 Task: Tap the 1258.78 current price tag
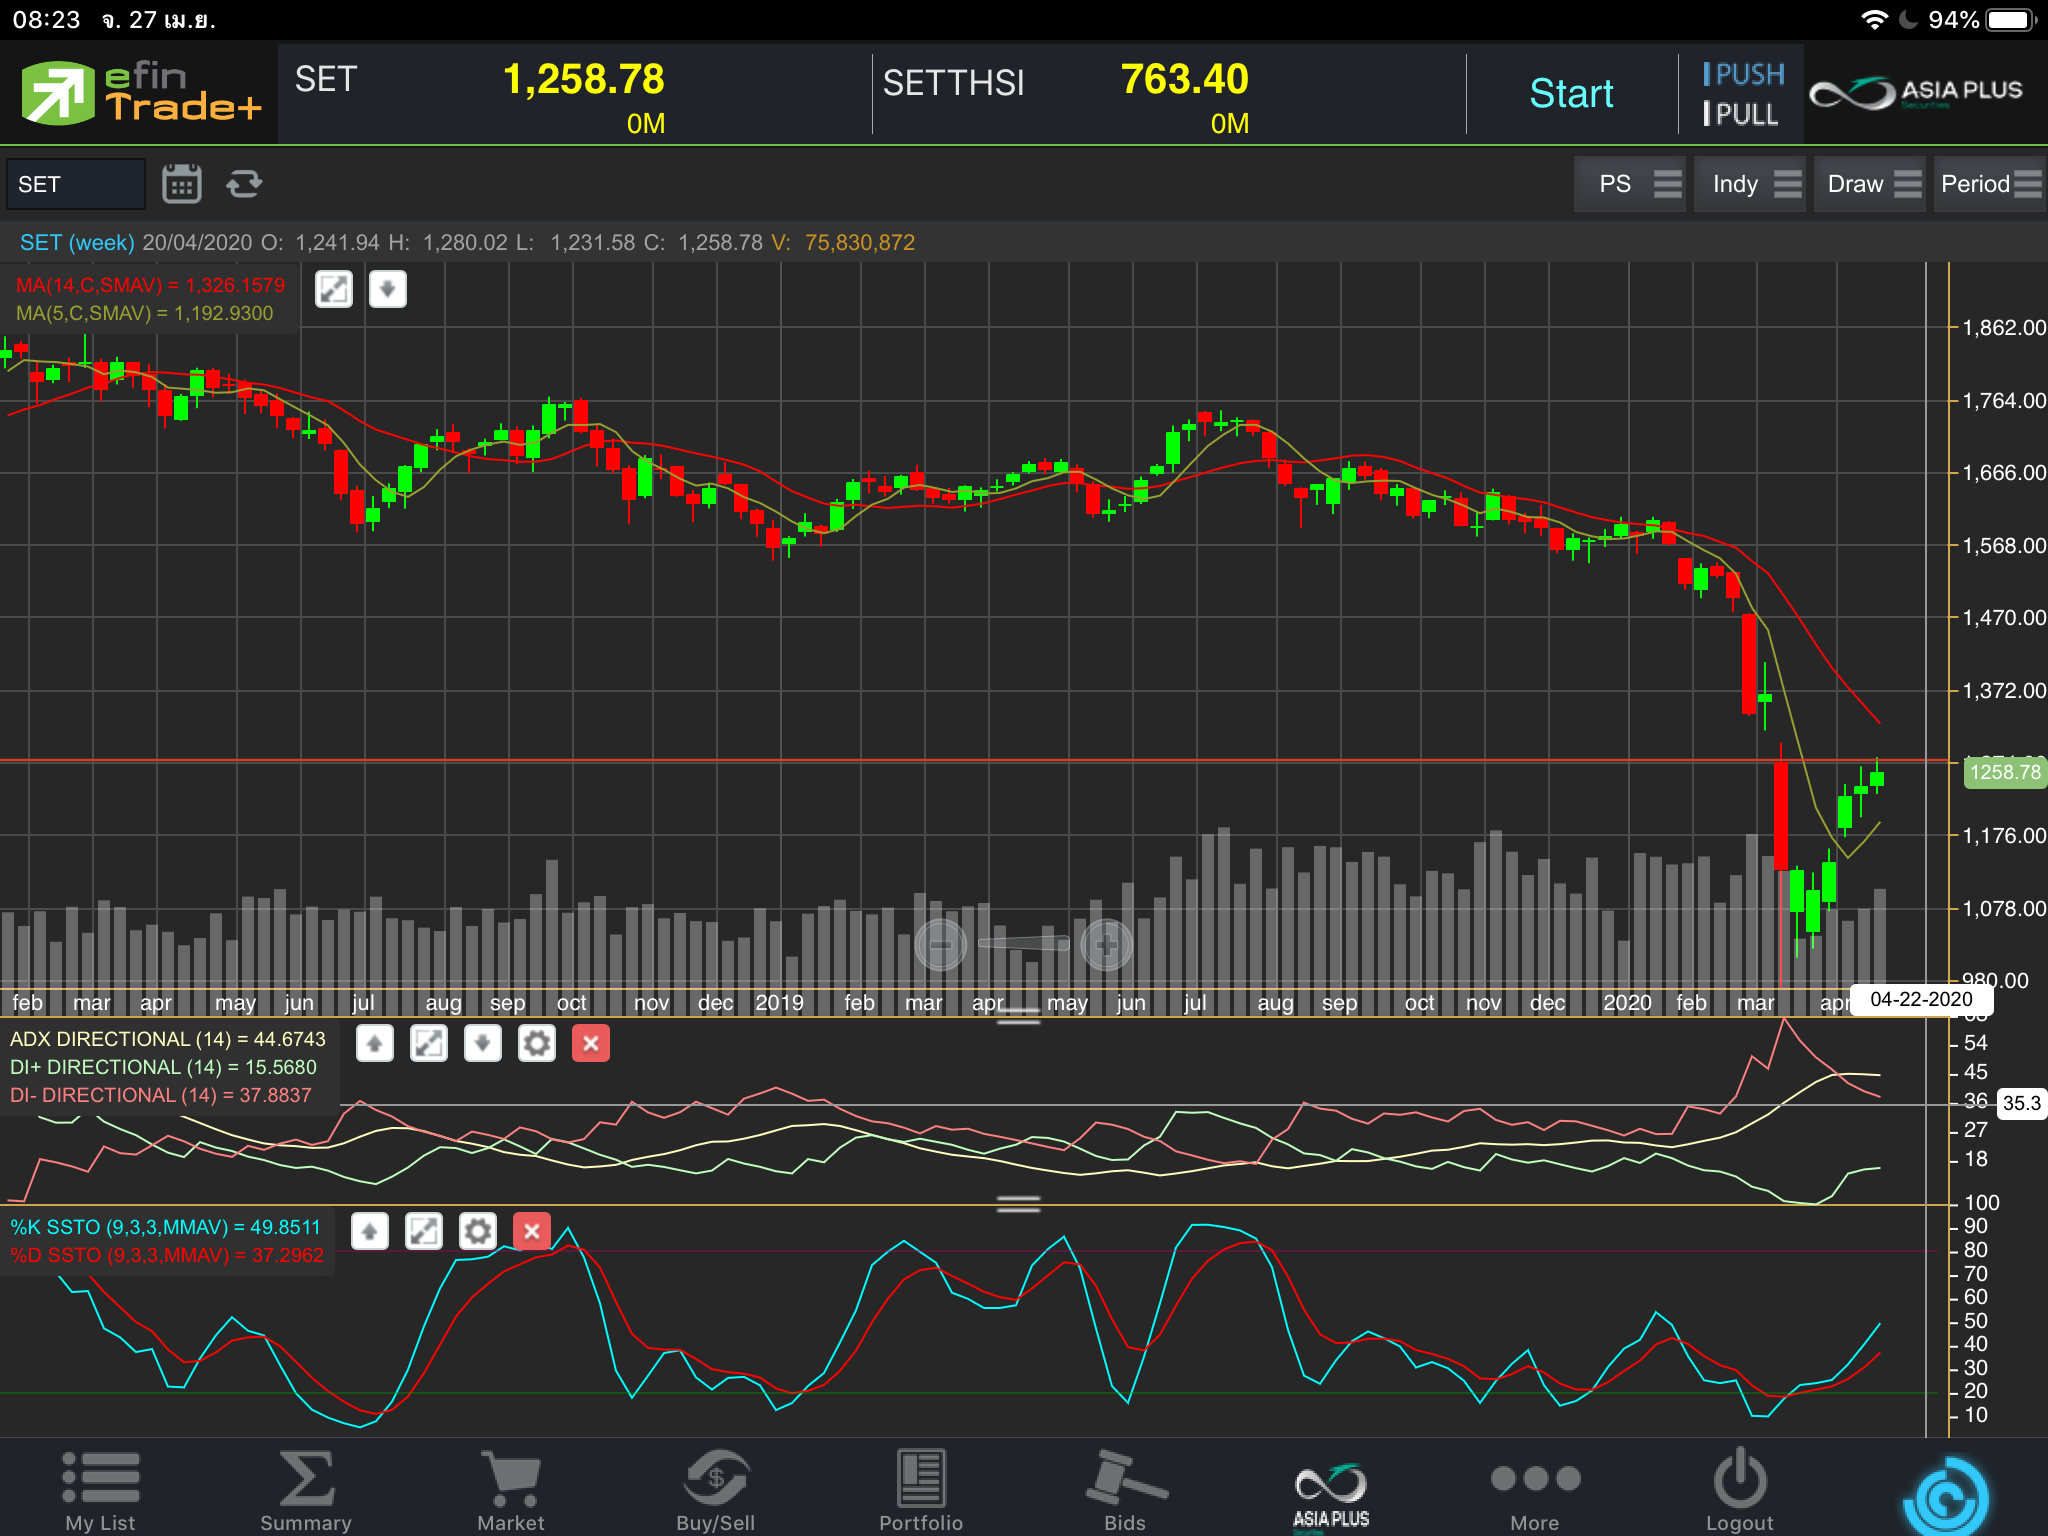[2005, 772]
